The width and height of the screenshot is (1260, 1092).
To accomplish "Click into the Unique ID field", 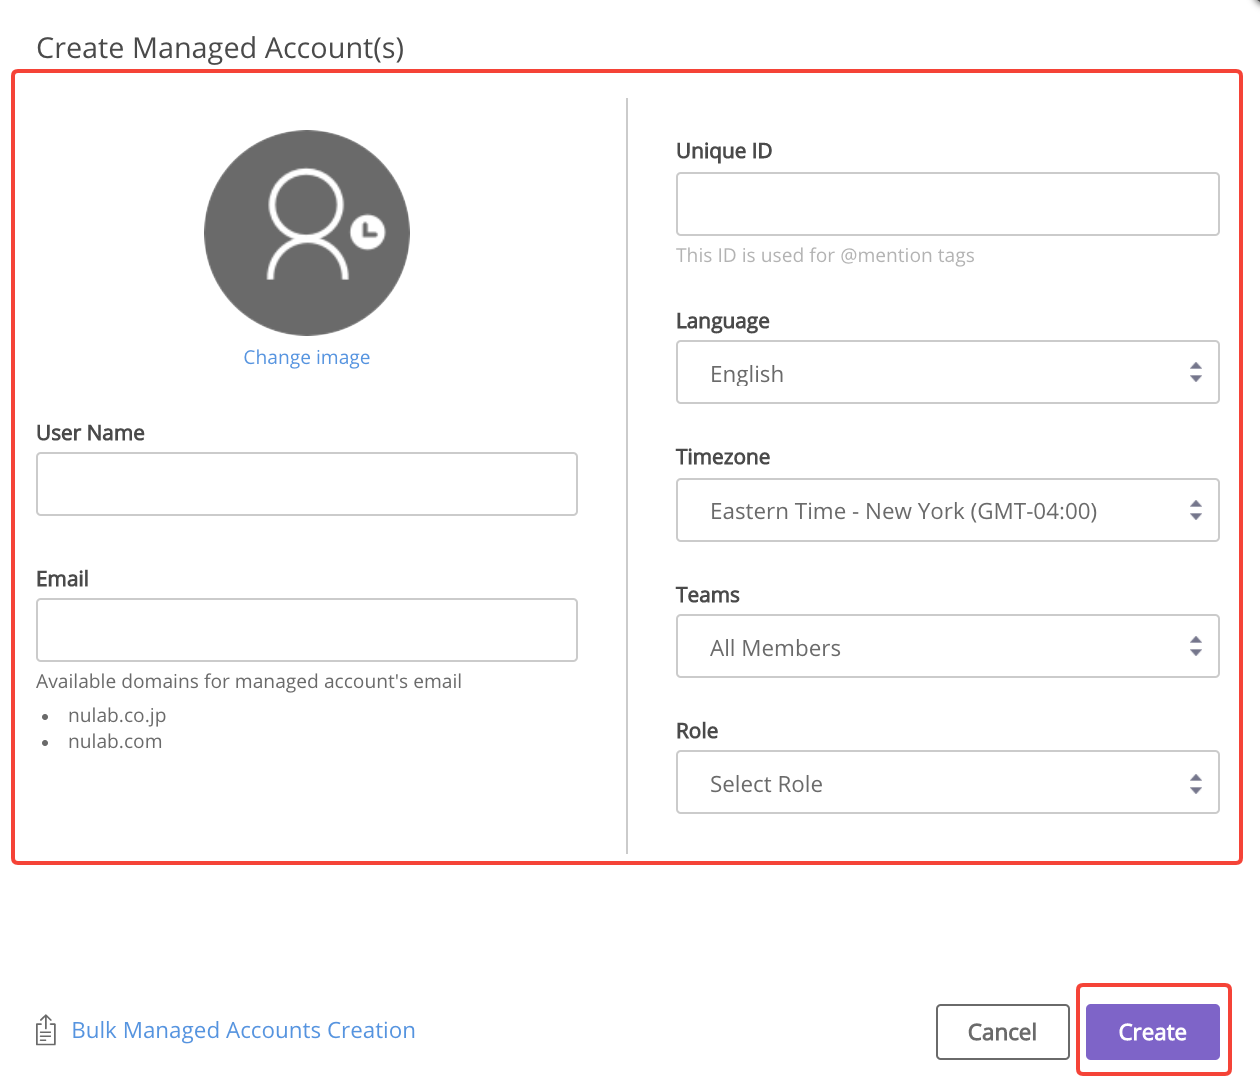I will tap(948, 204).
